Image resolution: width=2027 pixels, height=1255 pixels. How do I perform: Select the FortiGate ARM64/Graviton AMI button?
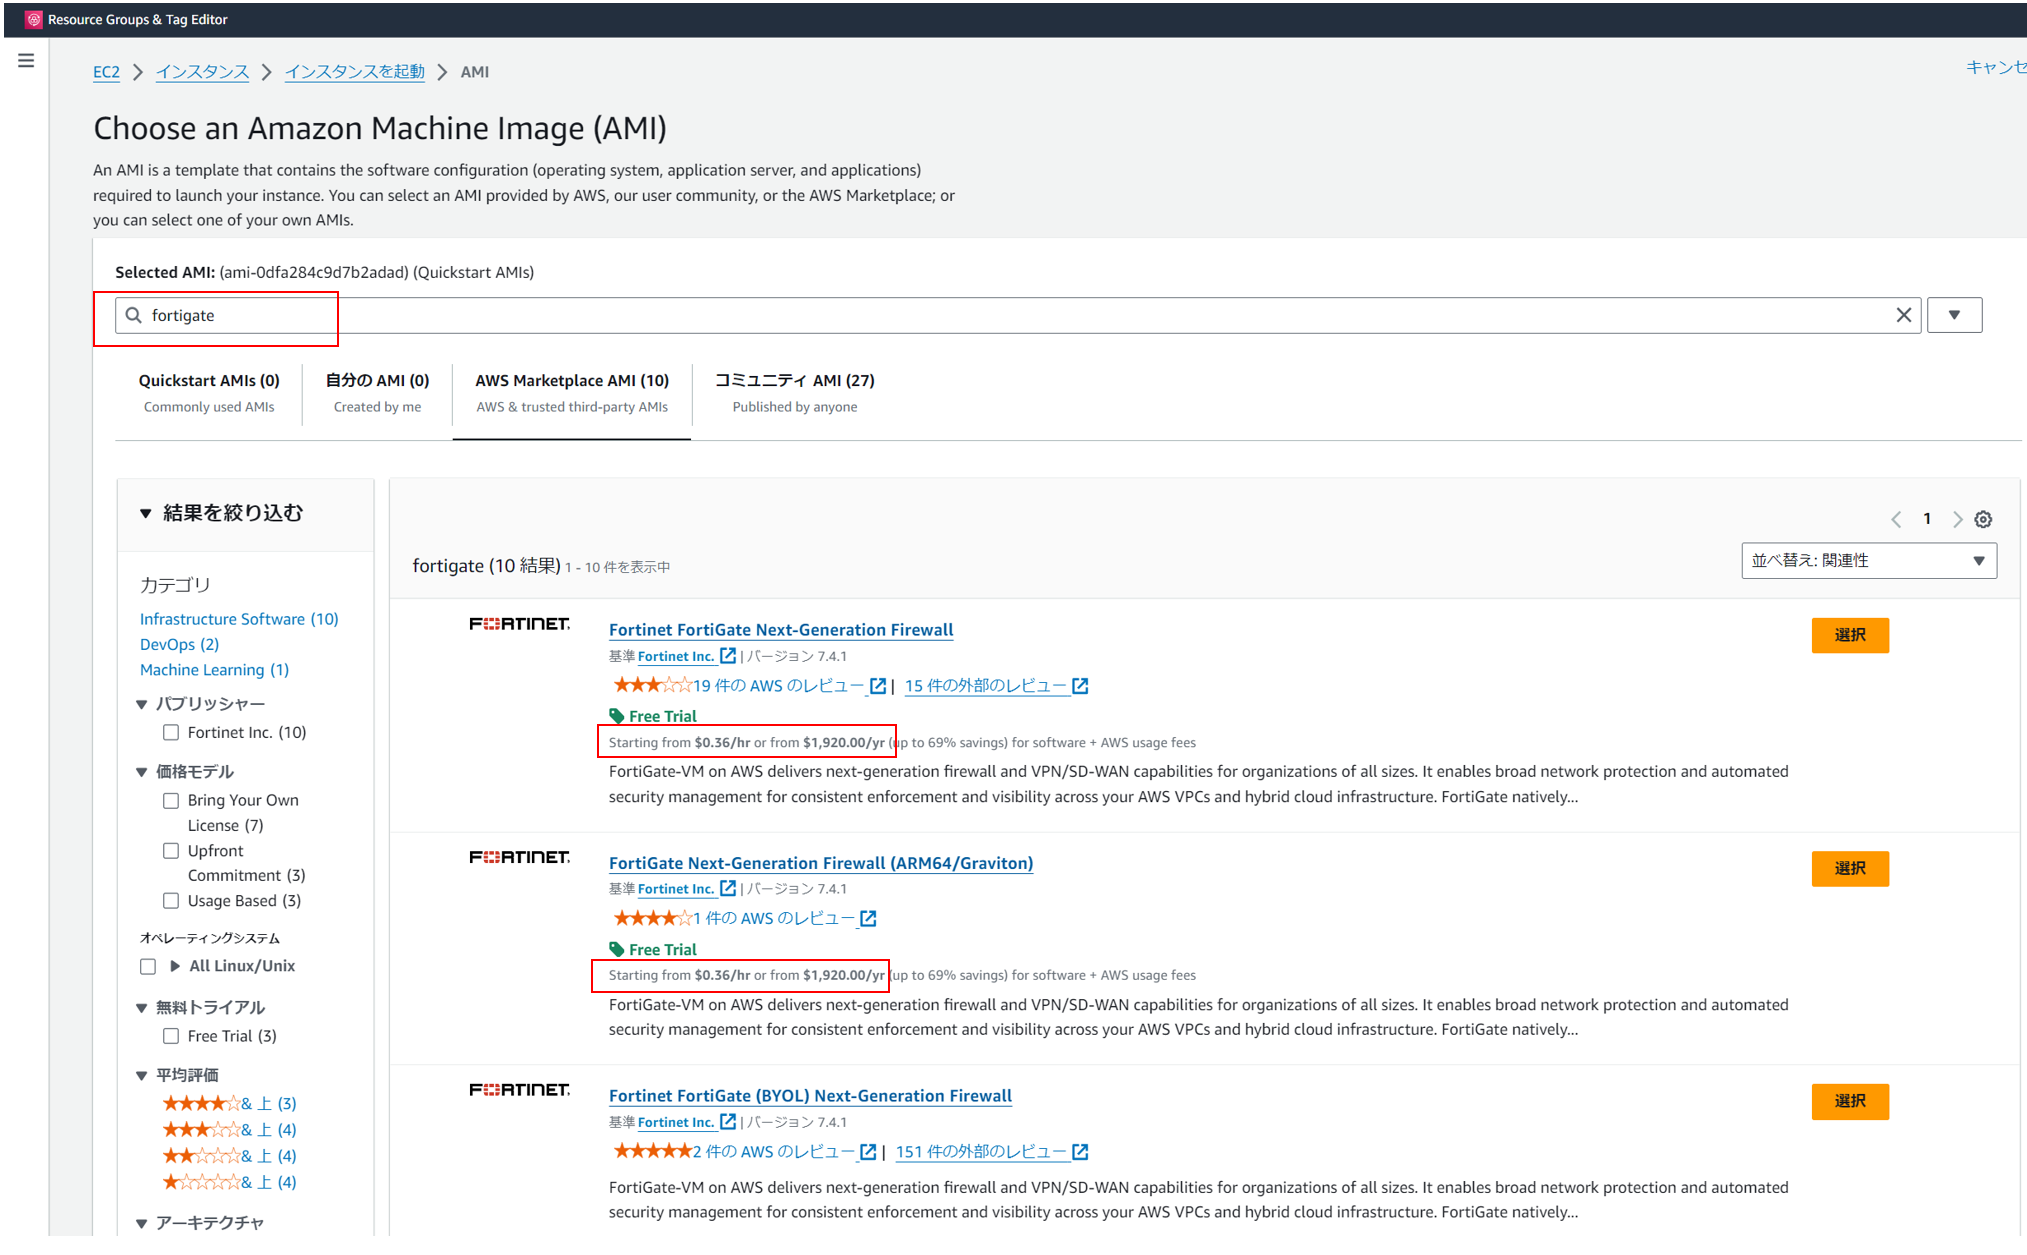1849,868
